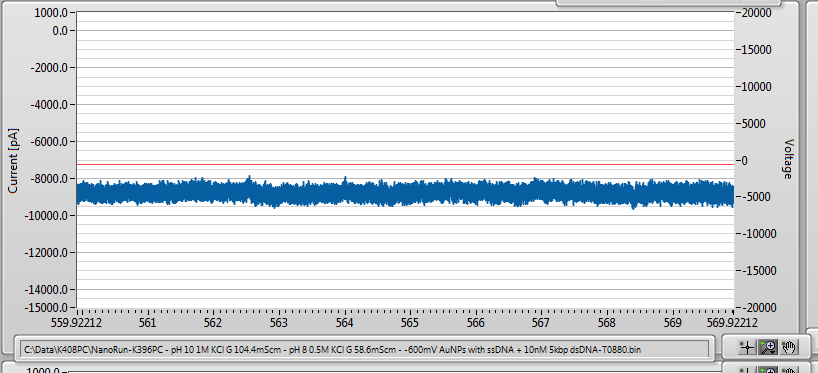
Task: Click the 561 tick on the time axis
Action: click(148, 323)
